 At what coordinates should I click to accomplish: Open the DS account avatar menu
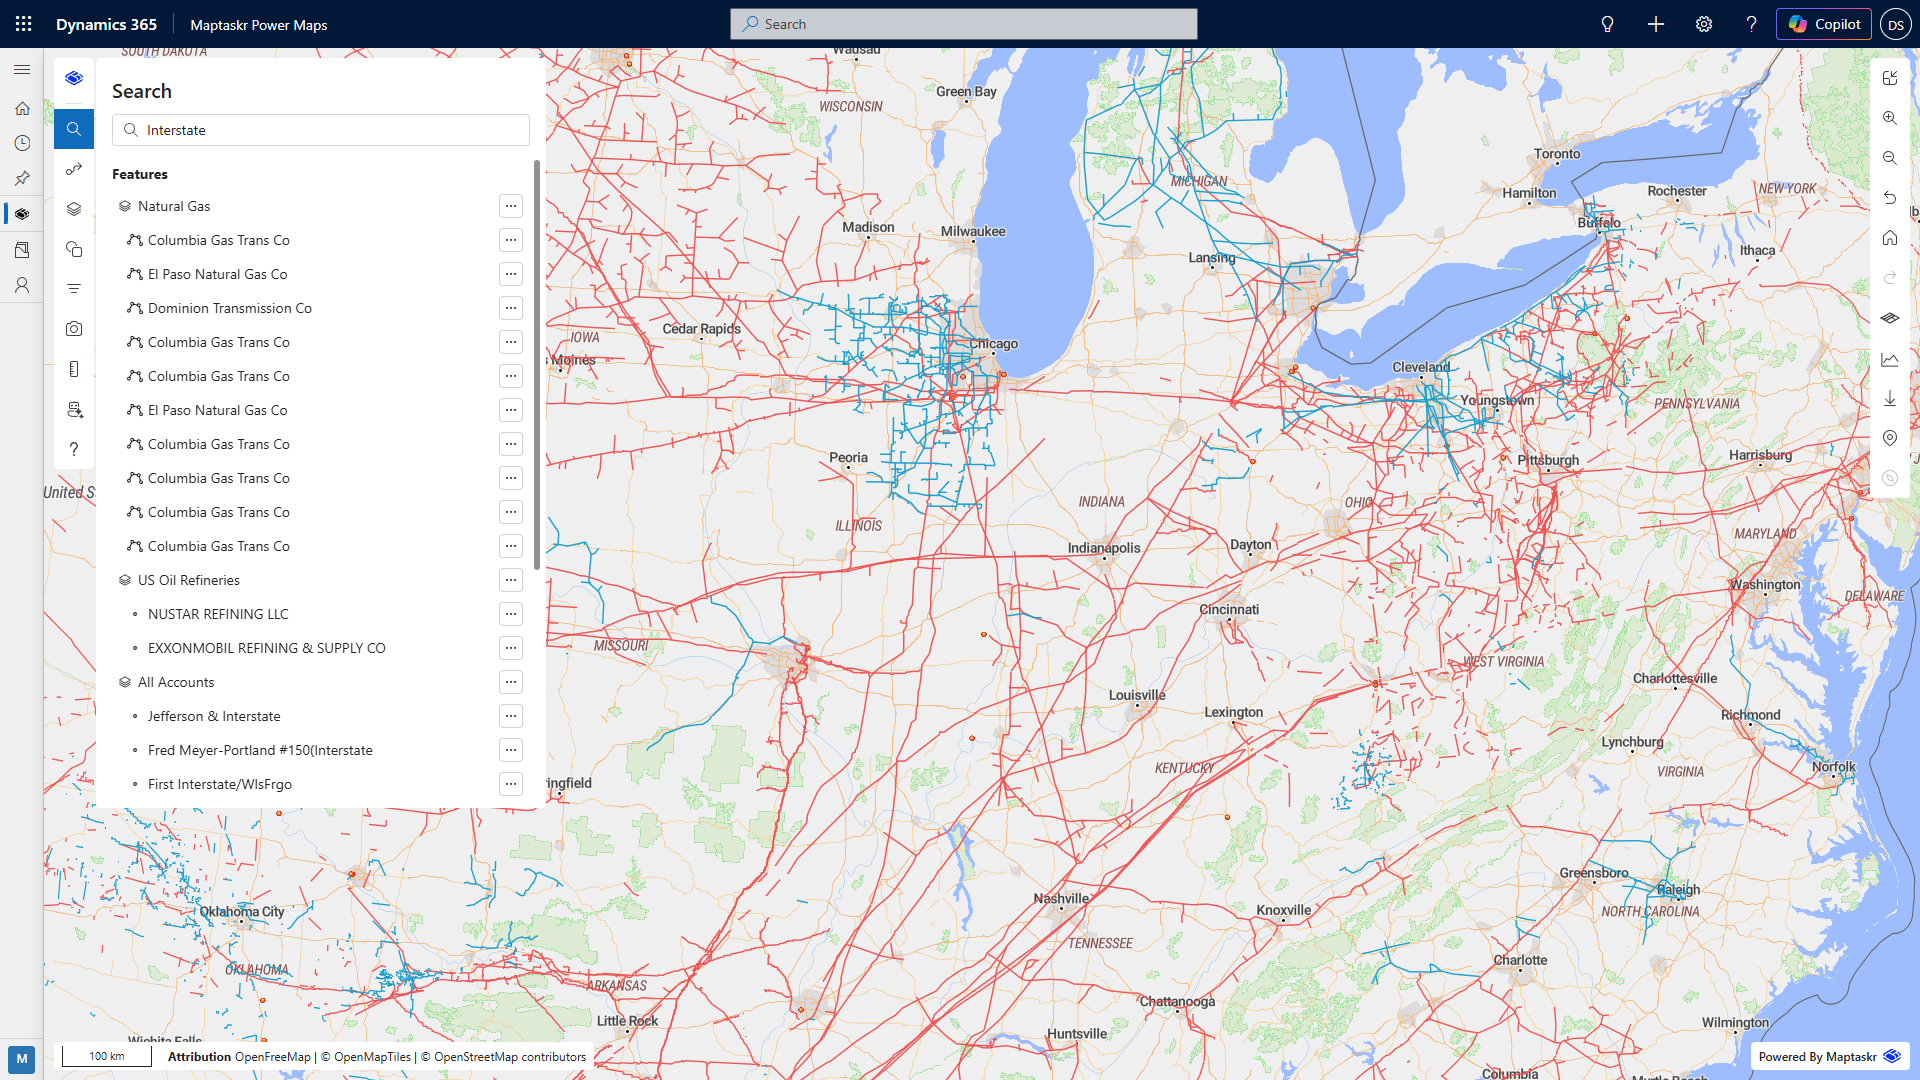tap(1896, 25)
